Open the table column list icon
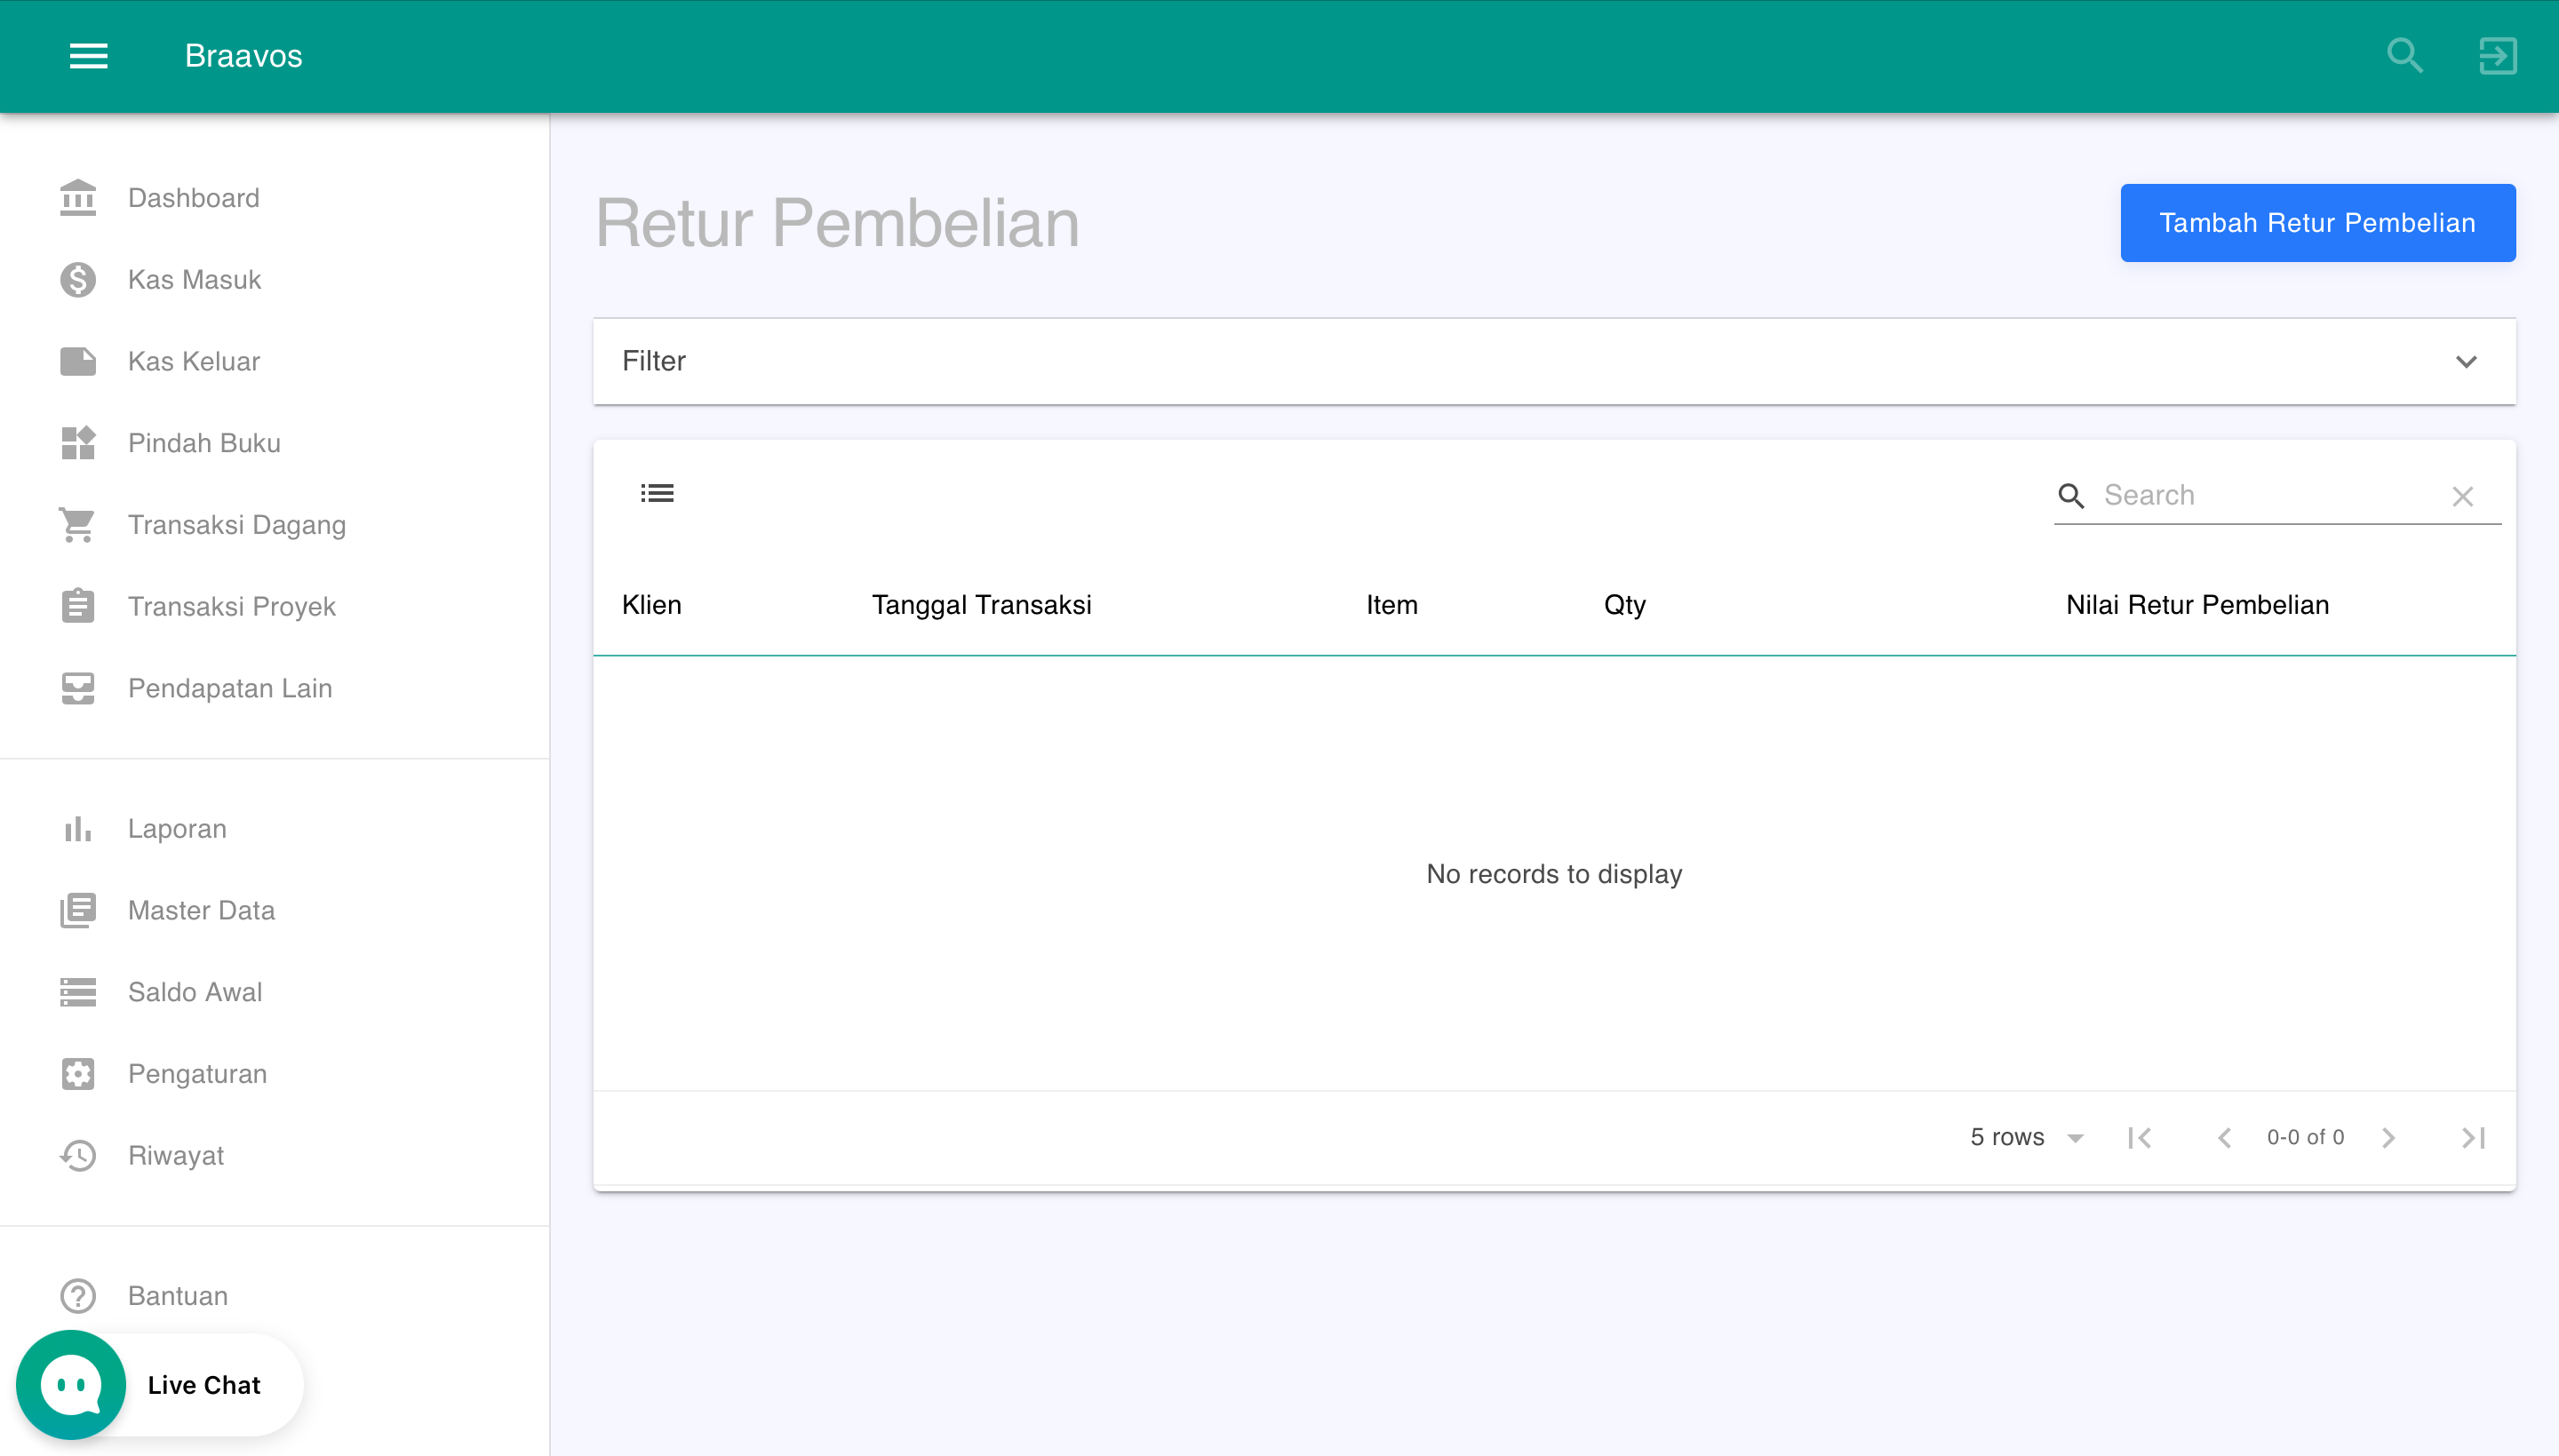 (x=657, y=493)
